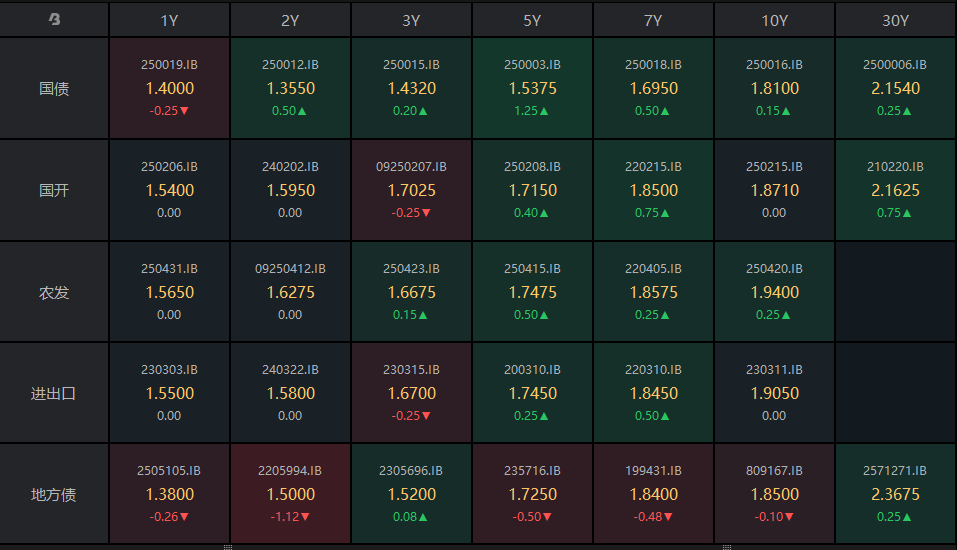Open the 2571271.IB local bond cell

point(895,494)
